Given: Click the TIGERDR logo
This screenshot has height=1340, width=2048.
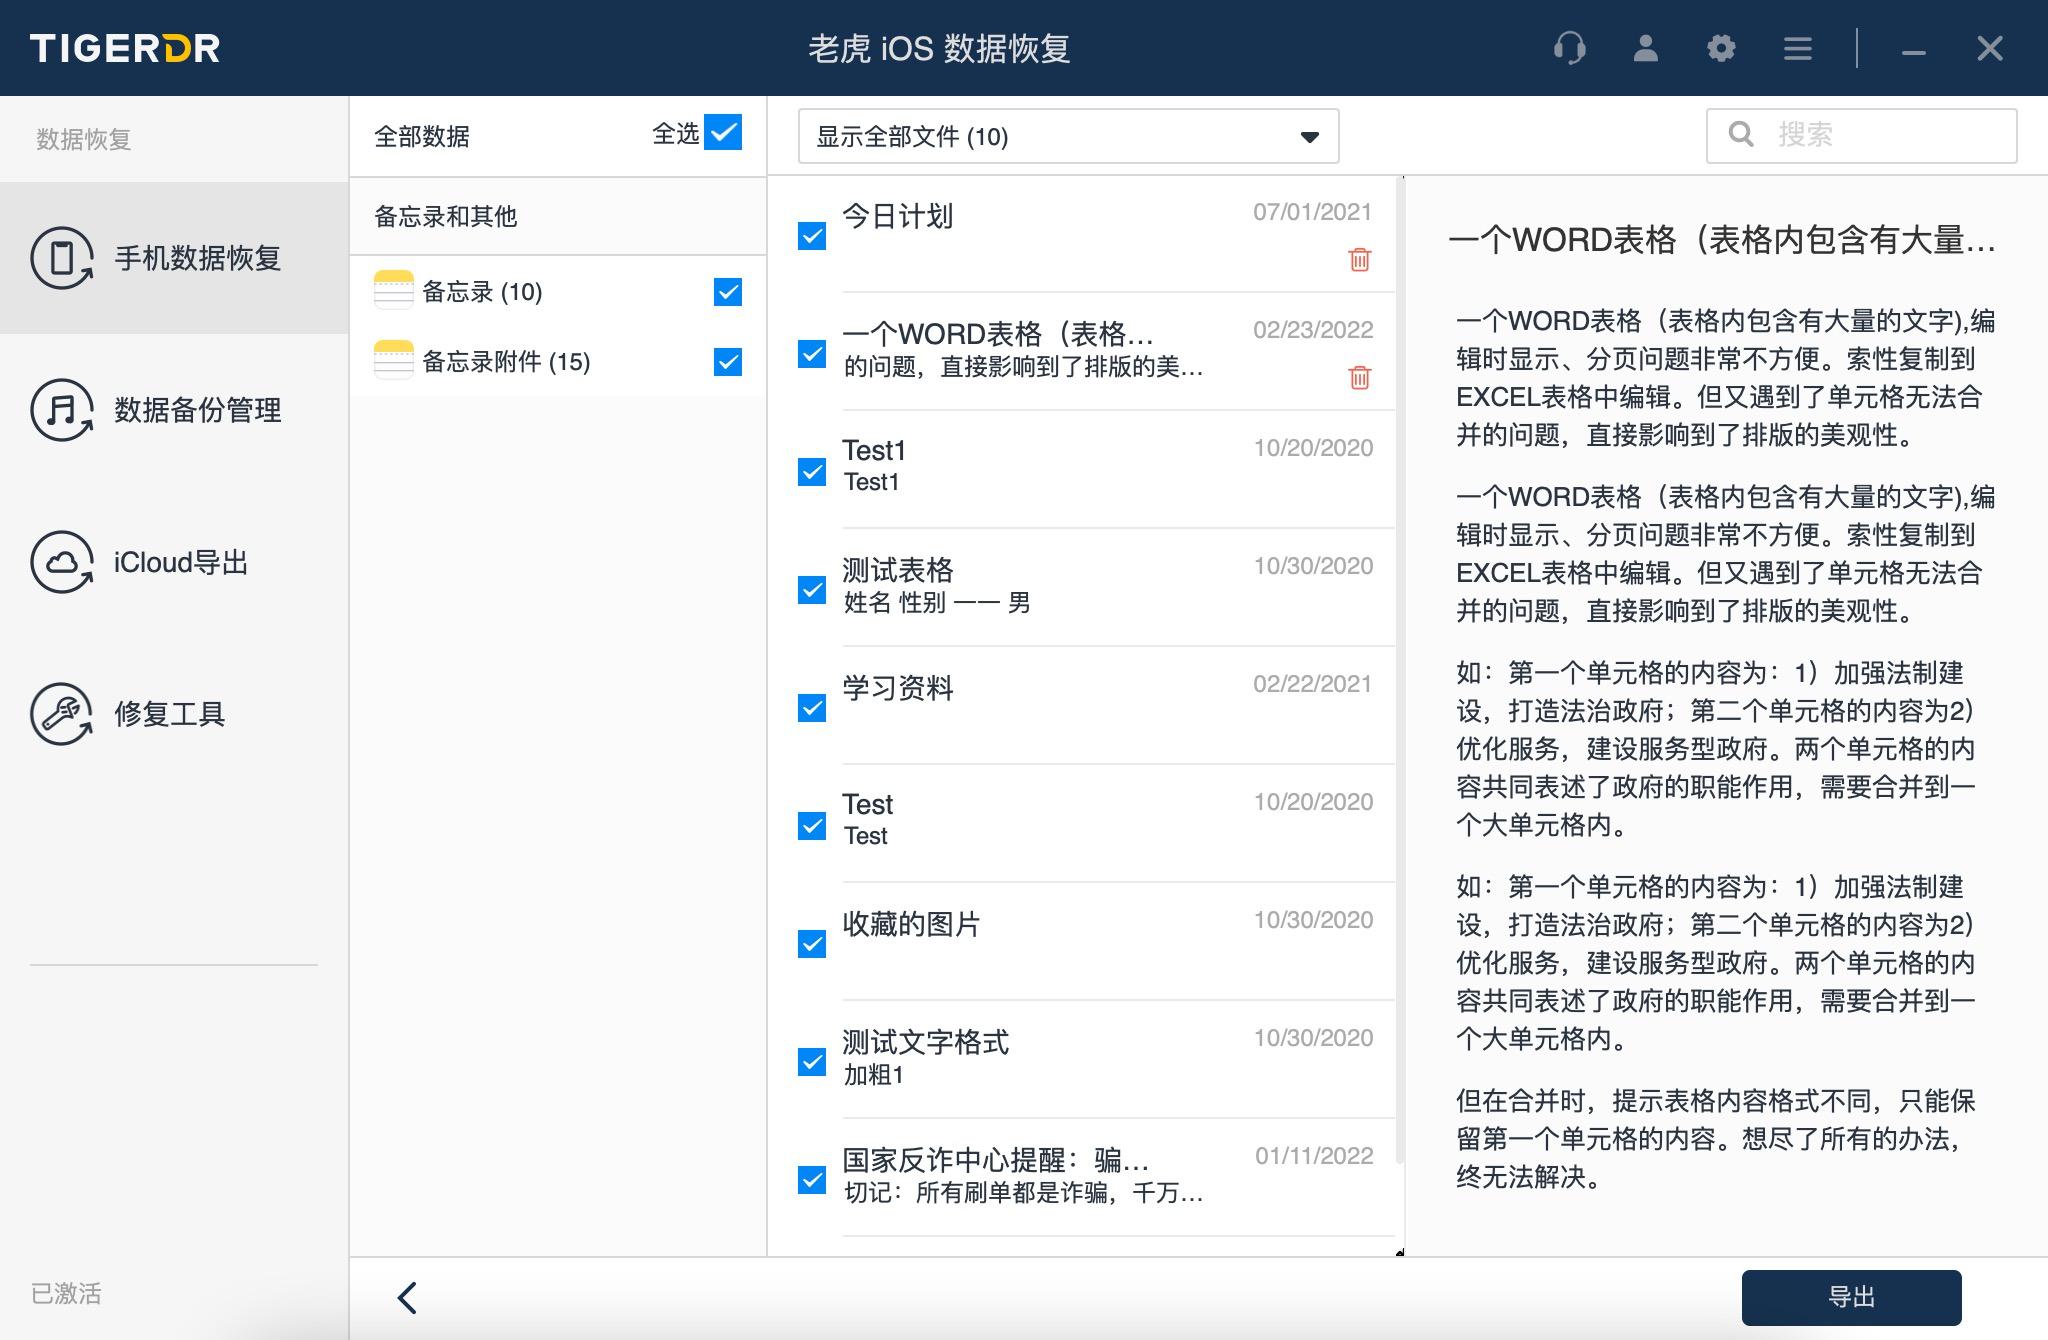Looking at the screenshot, I should pyautogui.click(x=125, y=48).
